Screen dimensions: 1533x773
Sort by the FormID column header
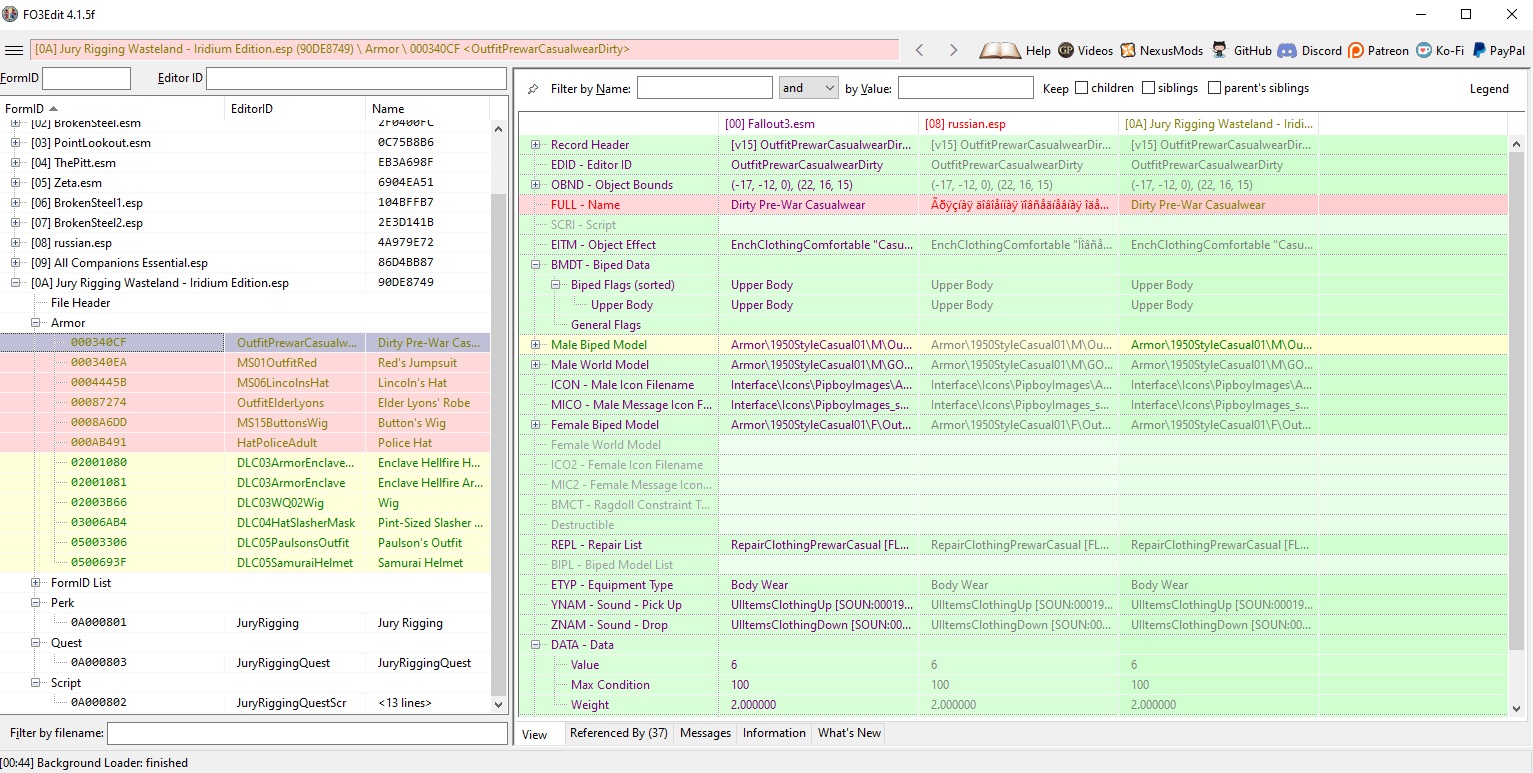(x=113, y=108)
